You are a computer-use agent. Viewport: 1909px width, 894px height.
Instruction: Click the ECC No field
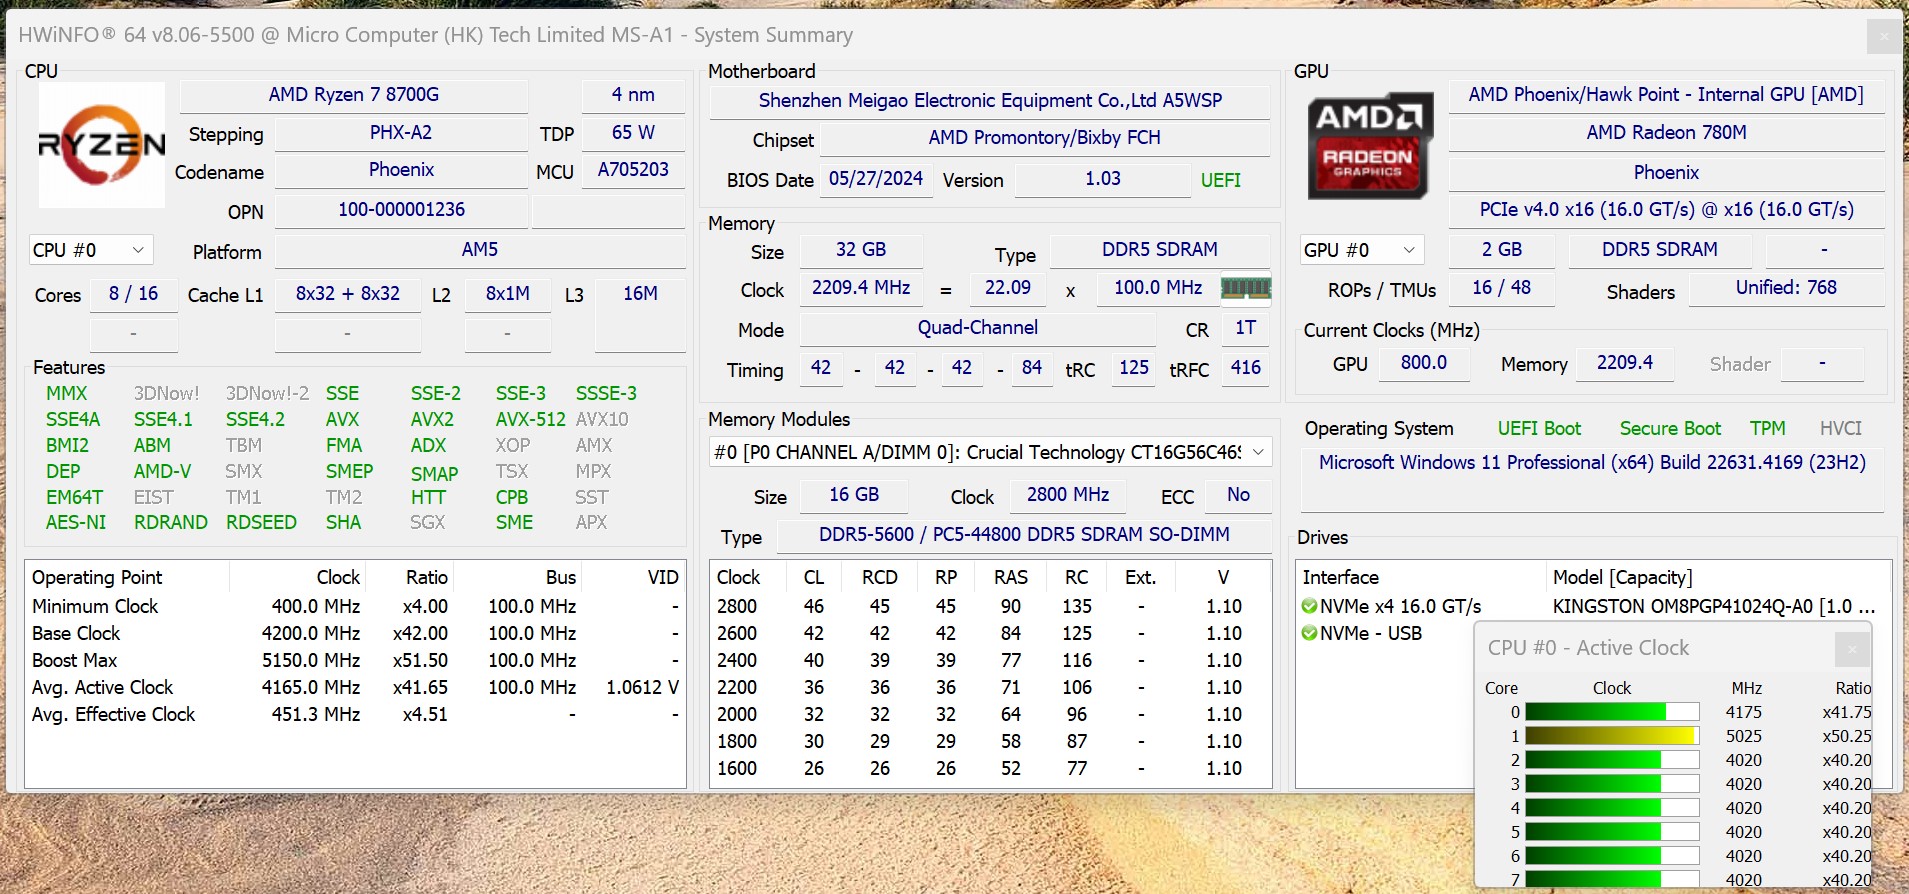[1238, 495]
